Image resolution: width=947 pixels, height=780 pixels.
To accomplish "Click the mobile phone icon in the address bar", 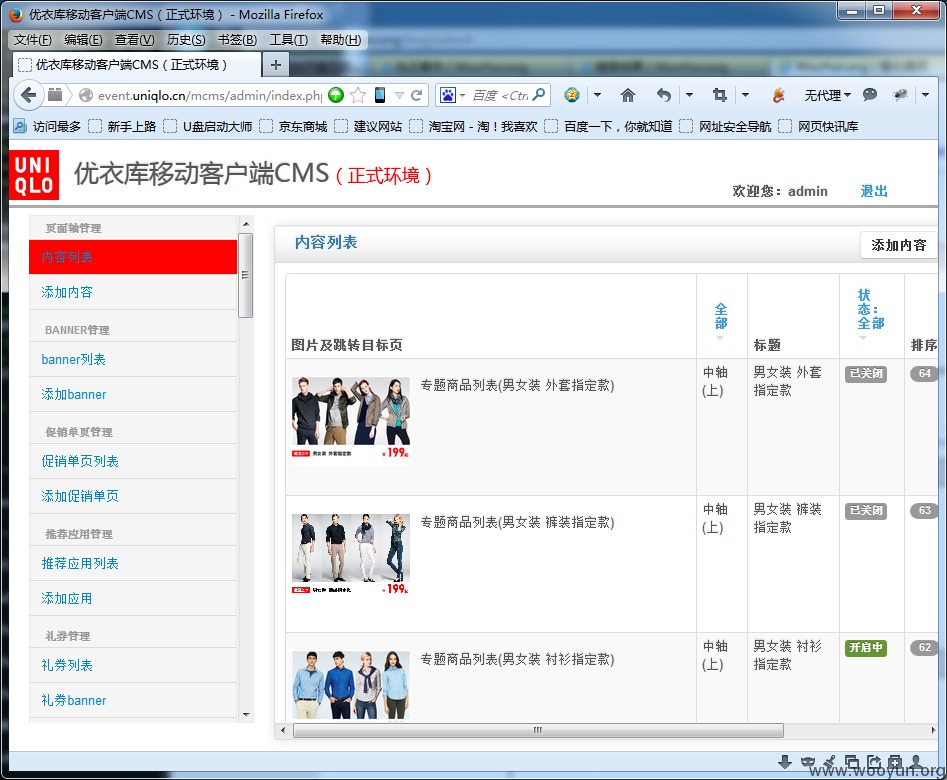I will (380, 95).
